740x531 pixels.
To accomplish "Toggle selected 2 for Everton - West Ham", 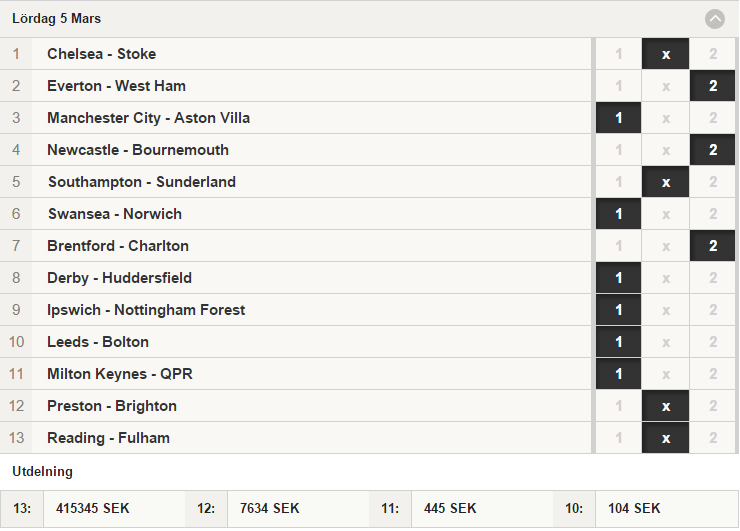I will pyautogui.click(x=713, y=86).
